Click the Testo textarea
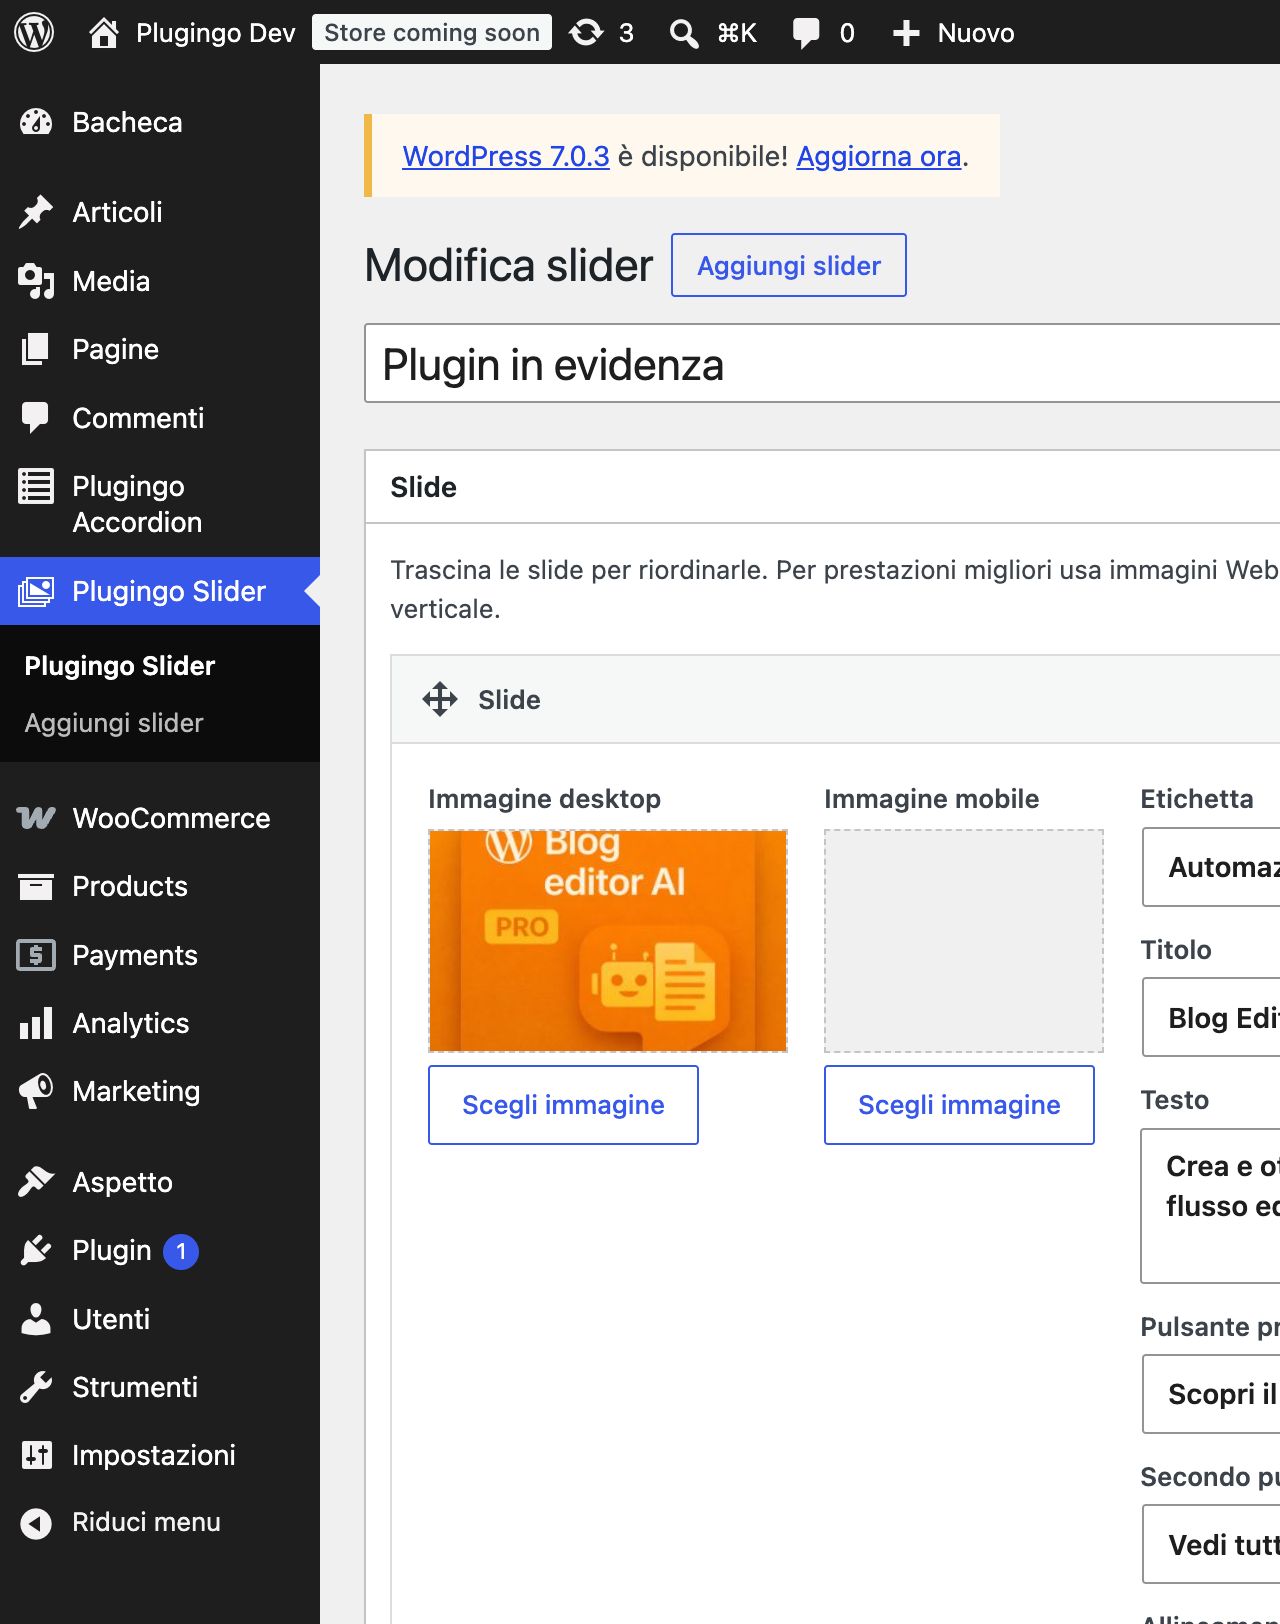 coord(1210,1206)
